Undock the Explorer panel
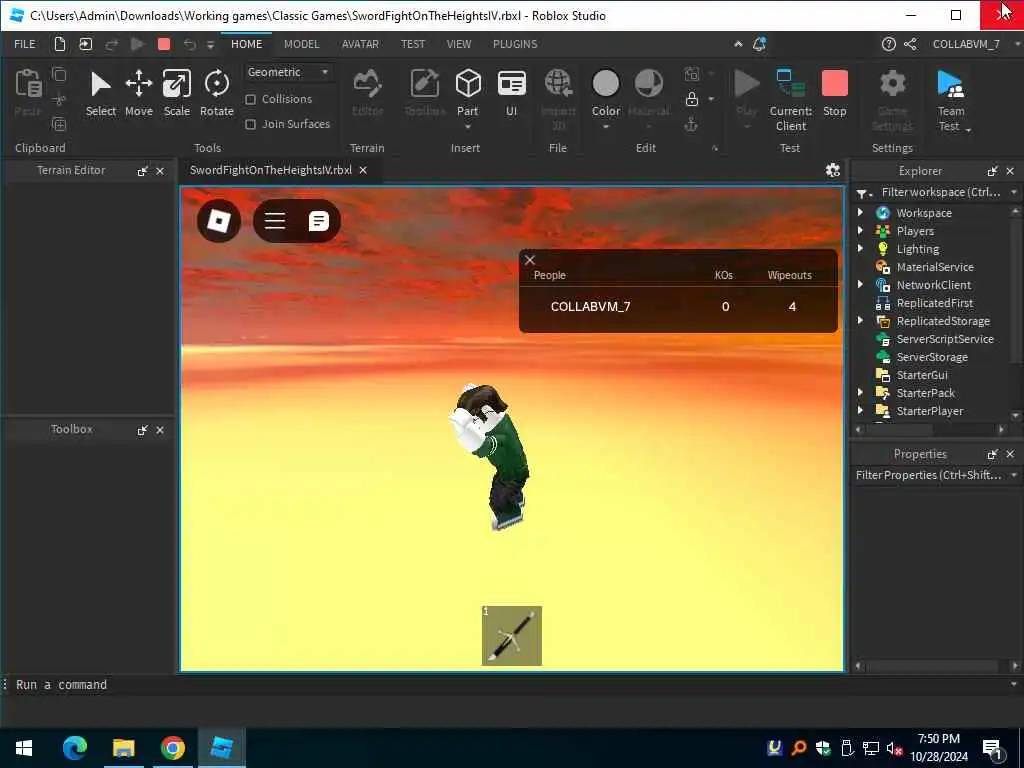This screenshot has width=1024, height=768. point(993,171)
